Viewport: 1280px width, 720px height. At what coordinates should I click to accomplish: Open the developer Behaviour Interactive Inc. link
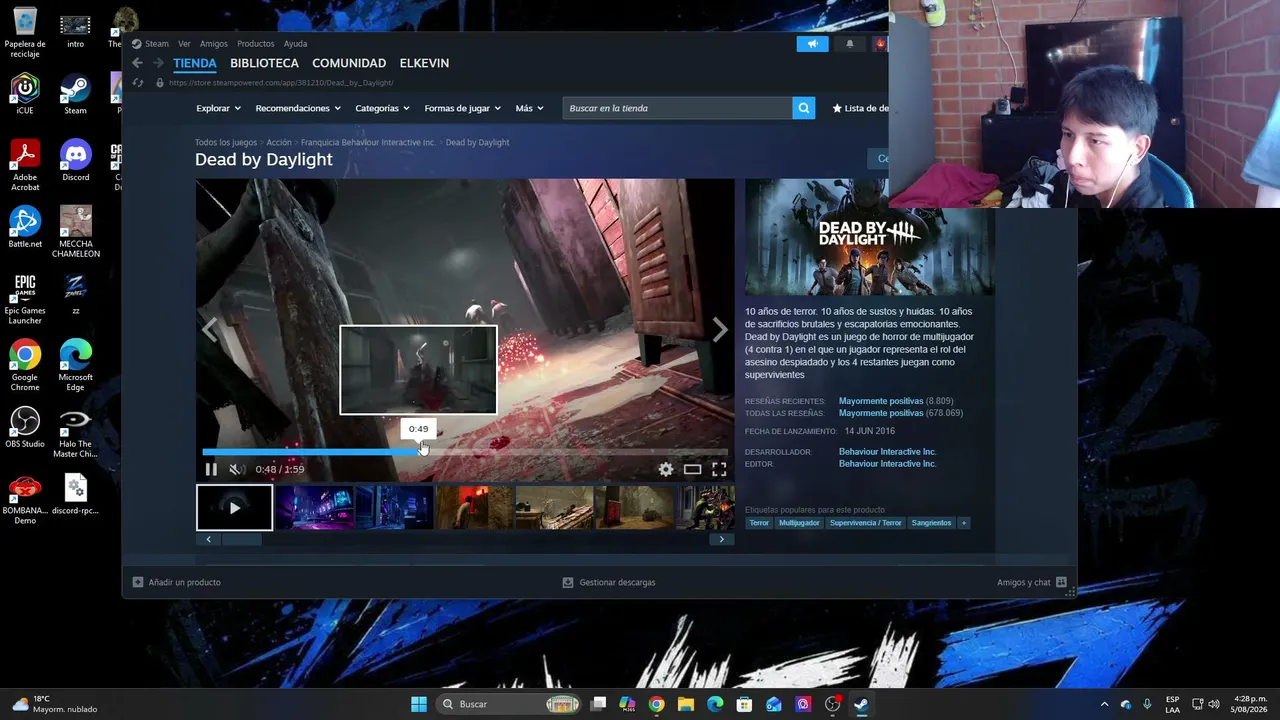click(x=887, y=452)
